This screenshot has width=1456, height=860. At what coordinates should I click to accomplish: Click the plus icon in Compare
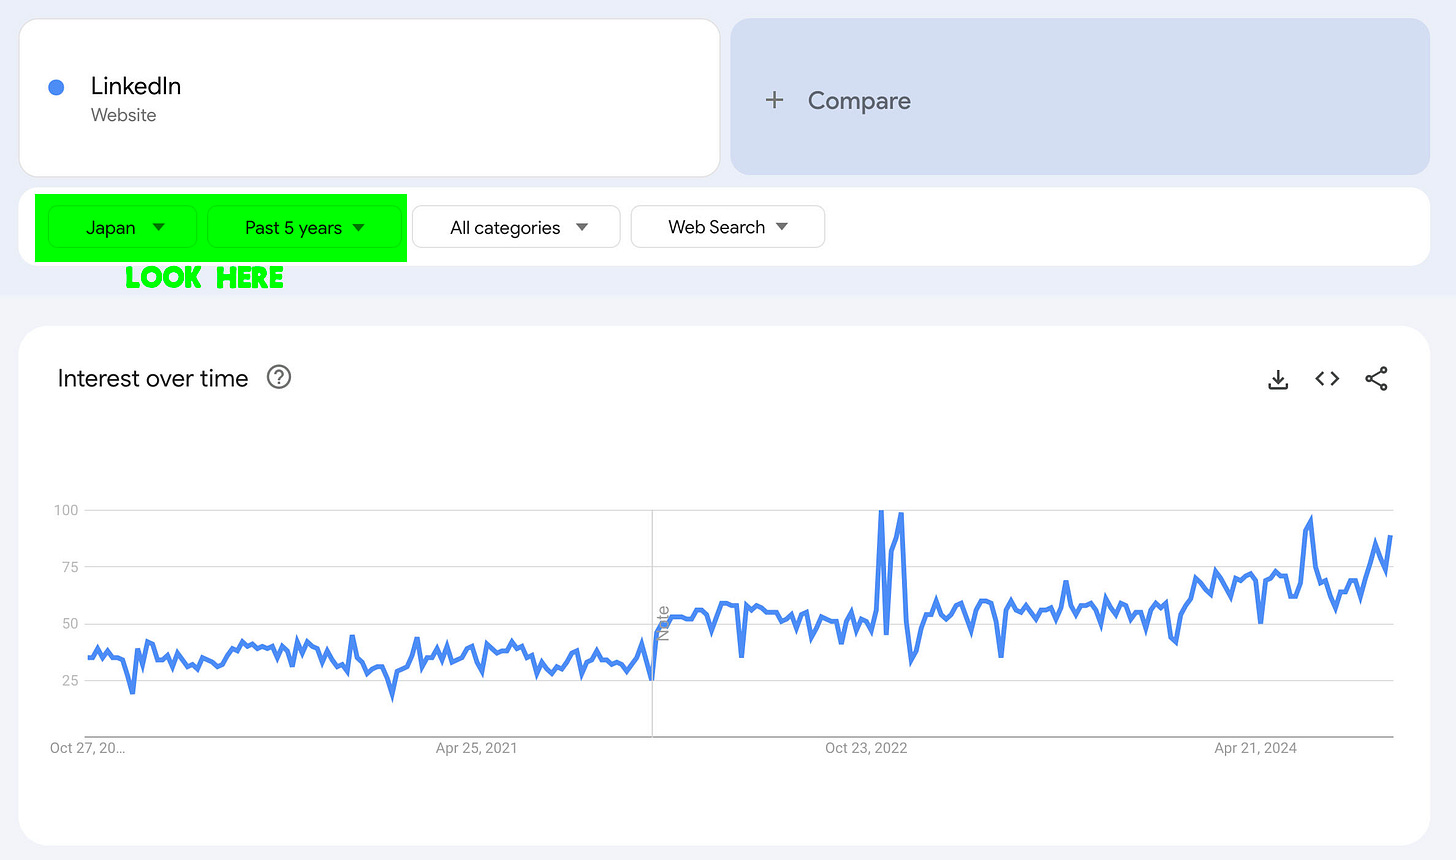click(774, 100)
